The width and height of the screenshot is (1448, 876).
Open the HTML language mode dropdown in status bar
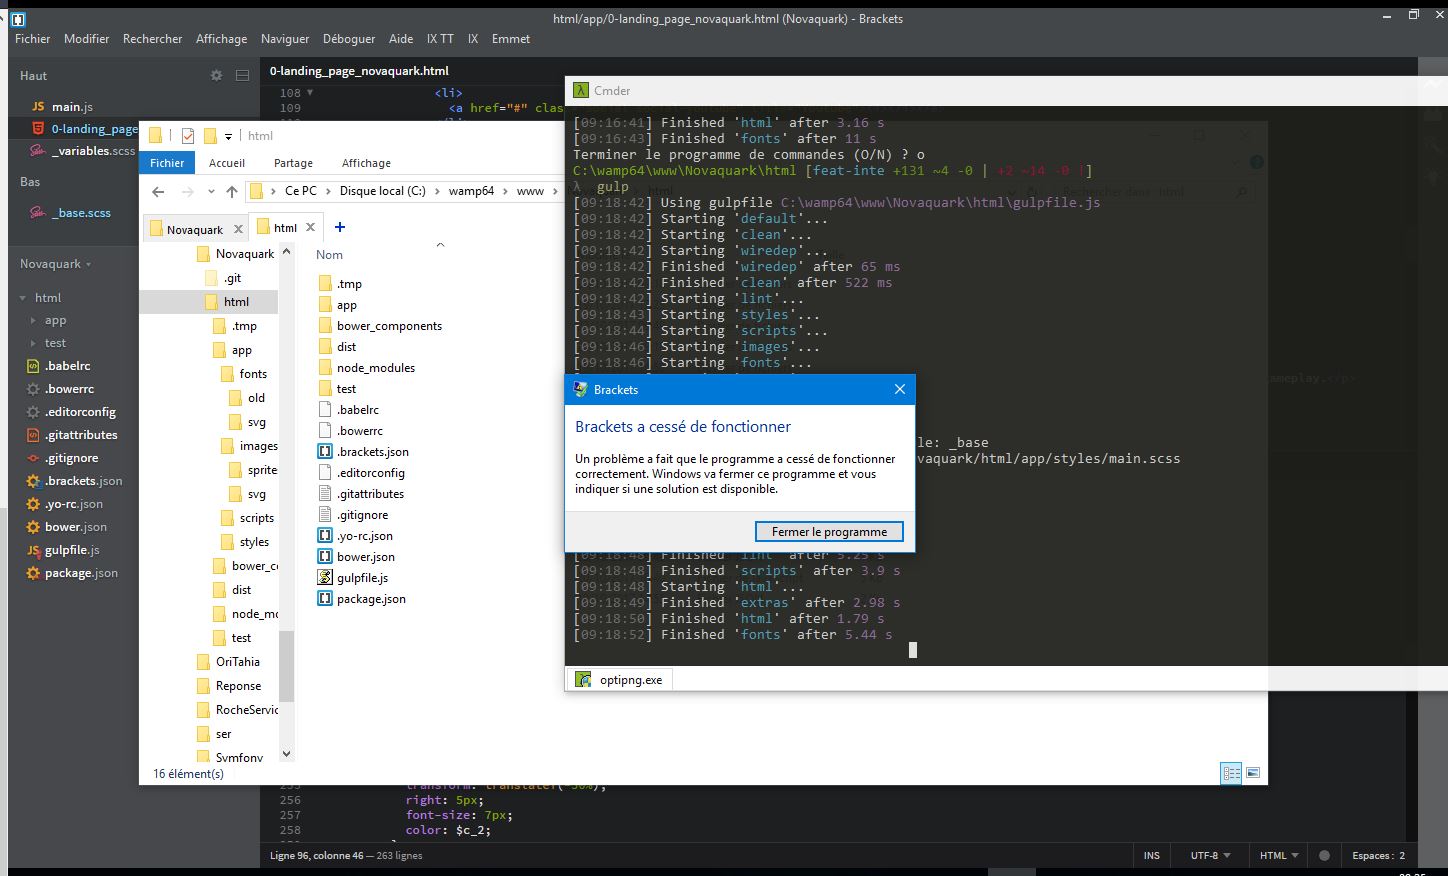(x=1277, y=856)
